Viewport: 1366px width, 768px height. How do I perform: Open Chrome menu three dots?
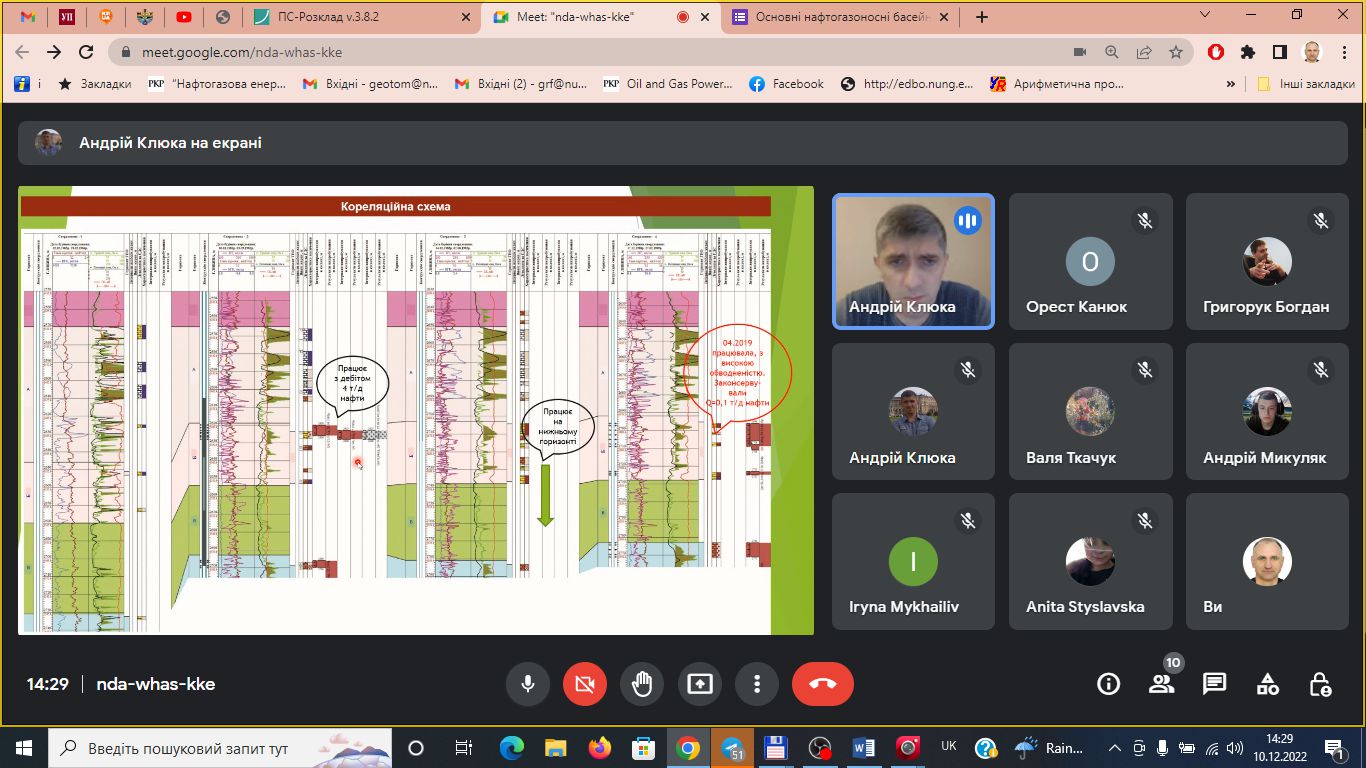(x=1343, y=52)
